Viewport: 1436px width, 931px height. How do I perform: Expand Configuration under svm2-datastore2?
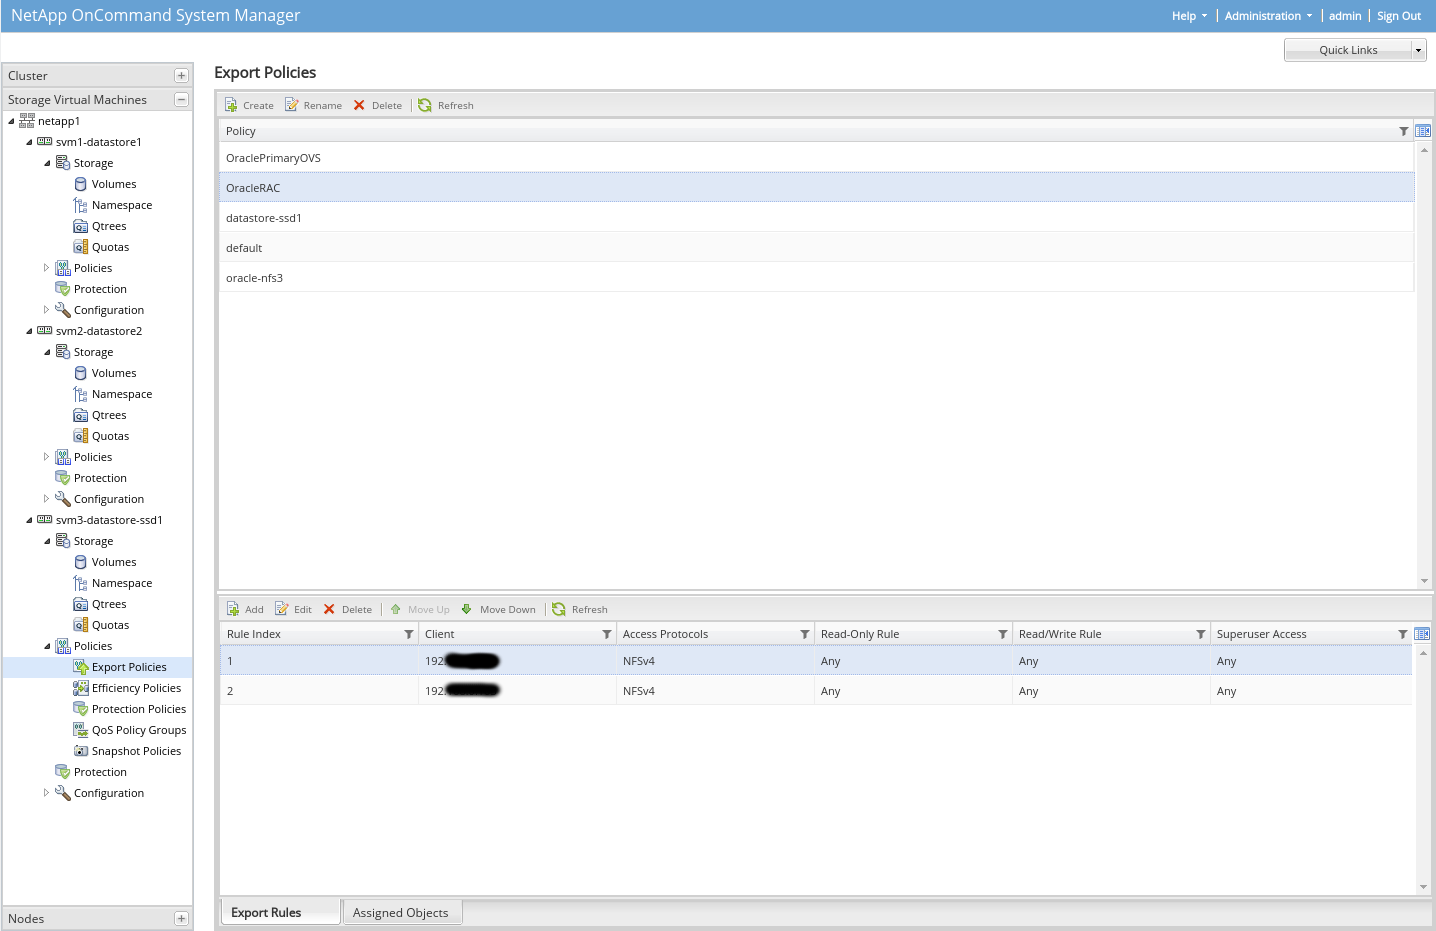tap(46, 499)
